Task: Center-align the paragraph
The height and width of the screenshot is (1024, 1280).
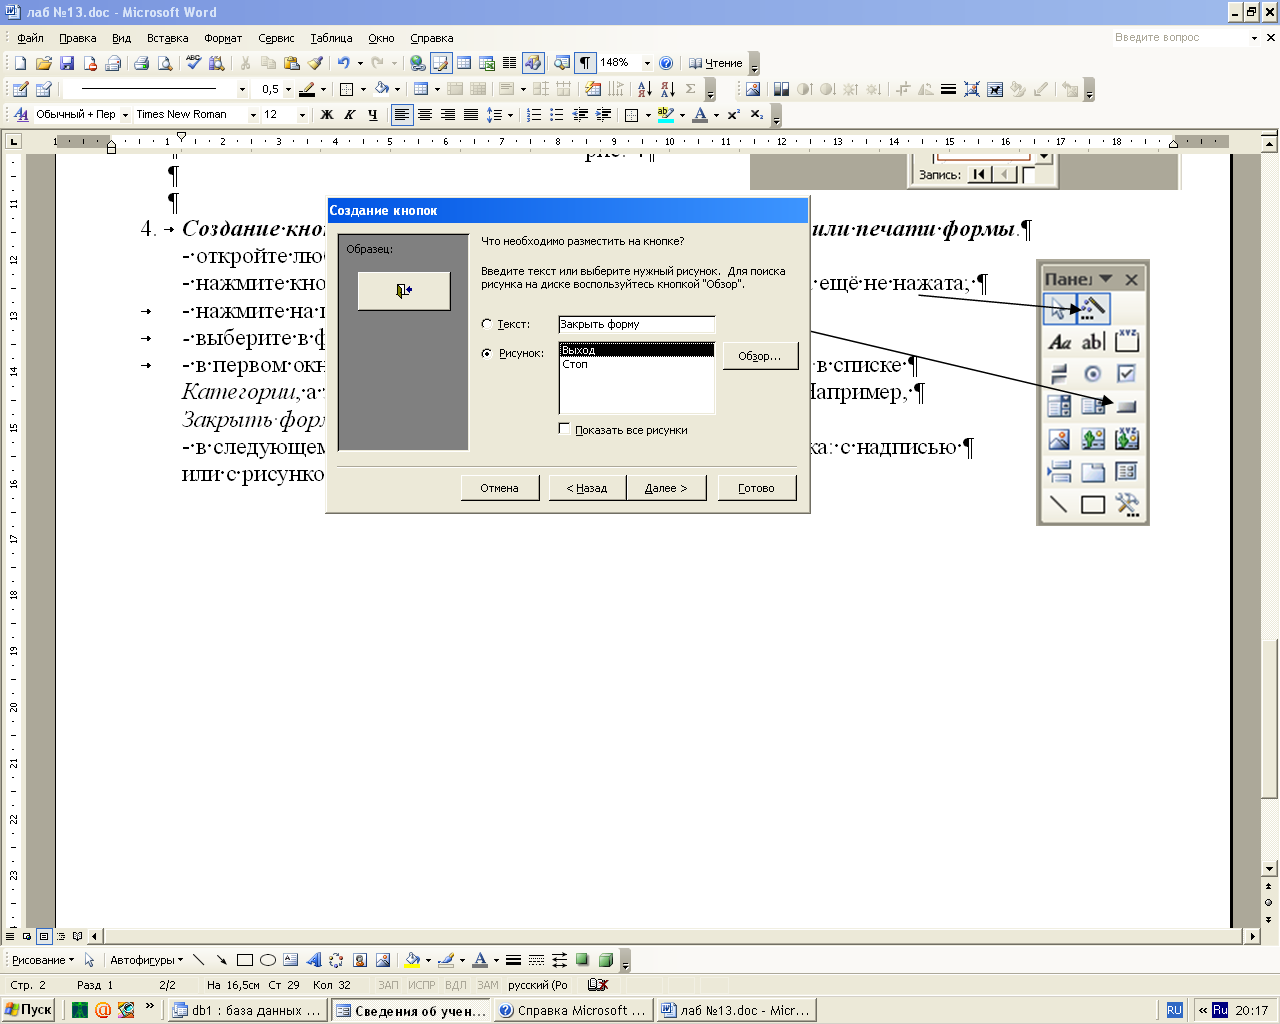Action: click(x=425, y=115)
